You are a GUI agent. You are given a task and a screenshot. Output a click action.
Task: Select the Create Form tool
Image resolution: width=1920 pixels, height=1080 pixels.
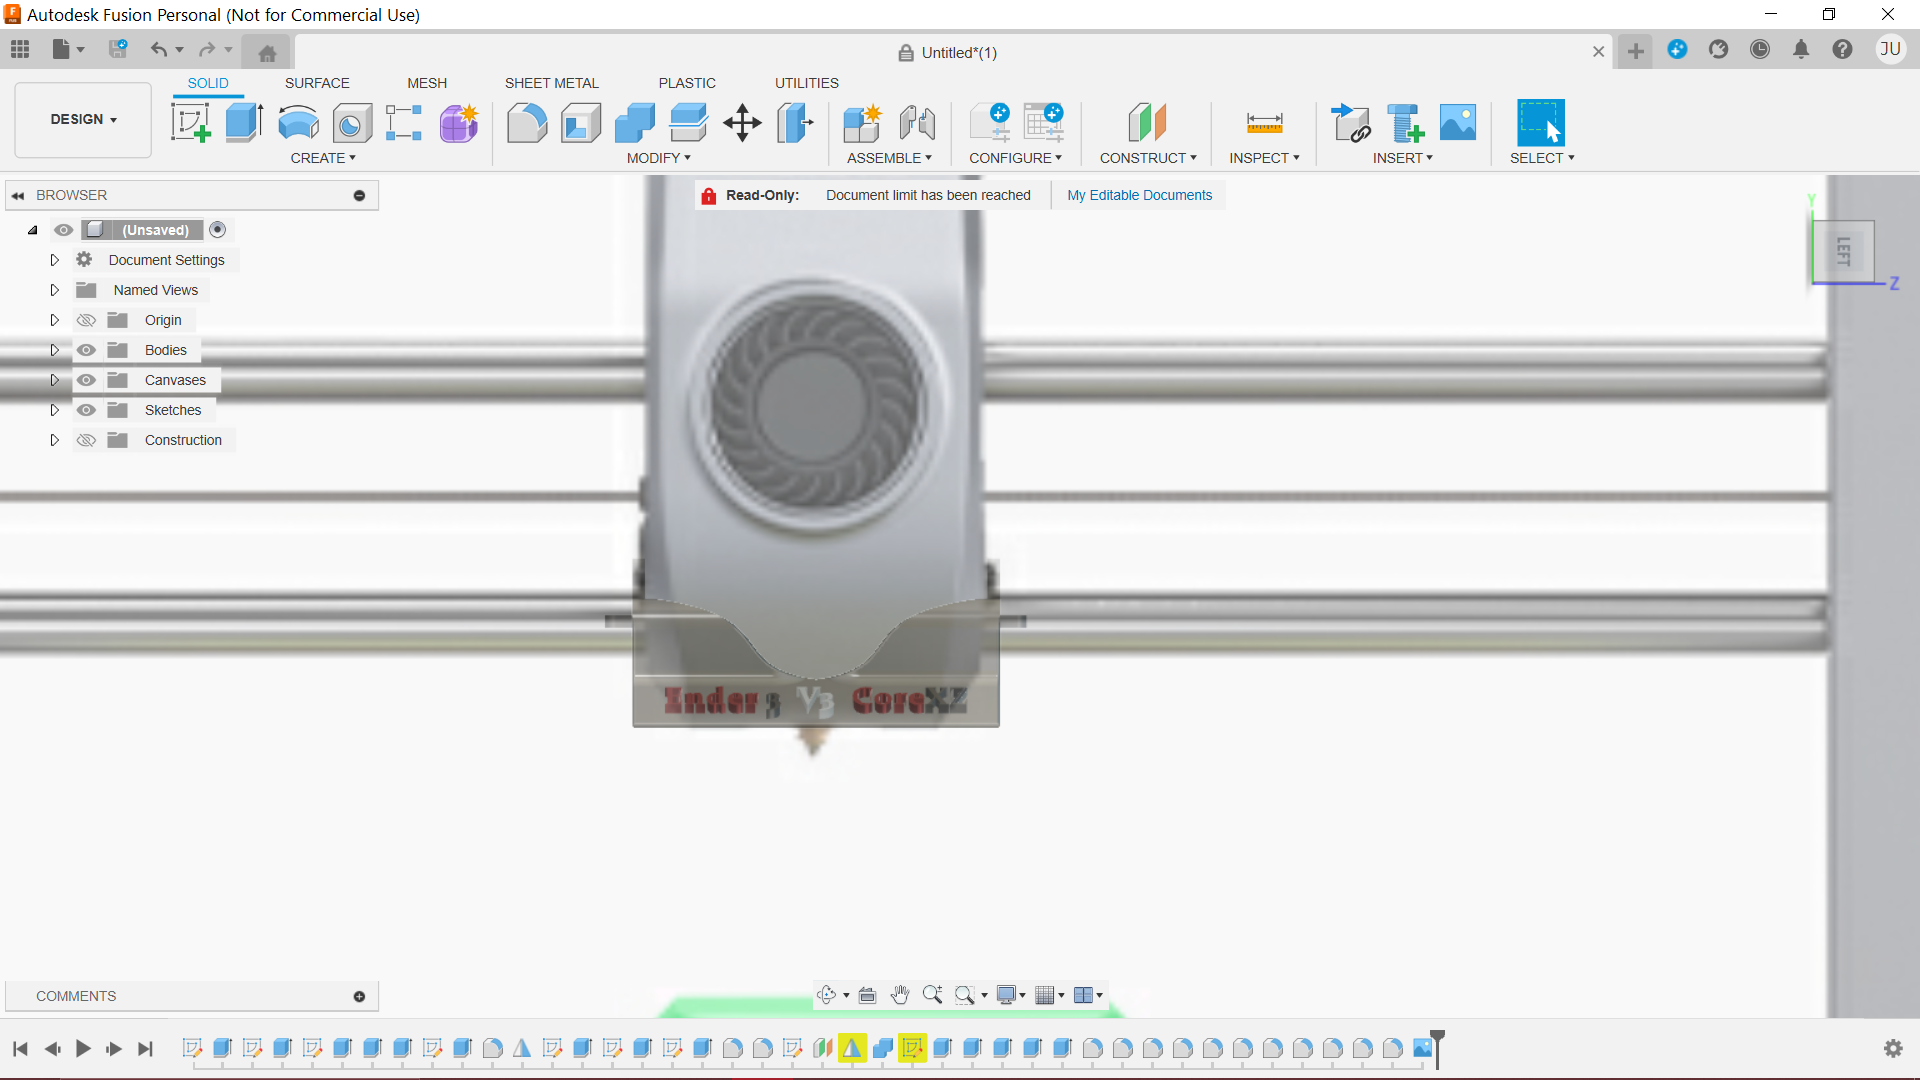point(459,123)
